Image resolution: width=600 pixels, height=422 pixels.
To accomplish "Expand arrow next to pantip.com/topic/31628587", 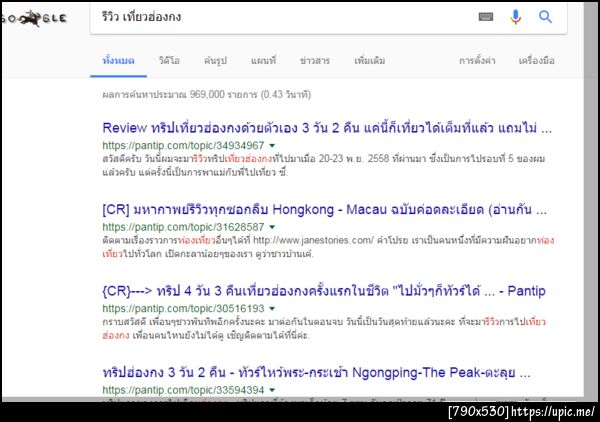I will [272, 227].
